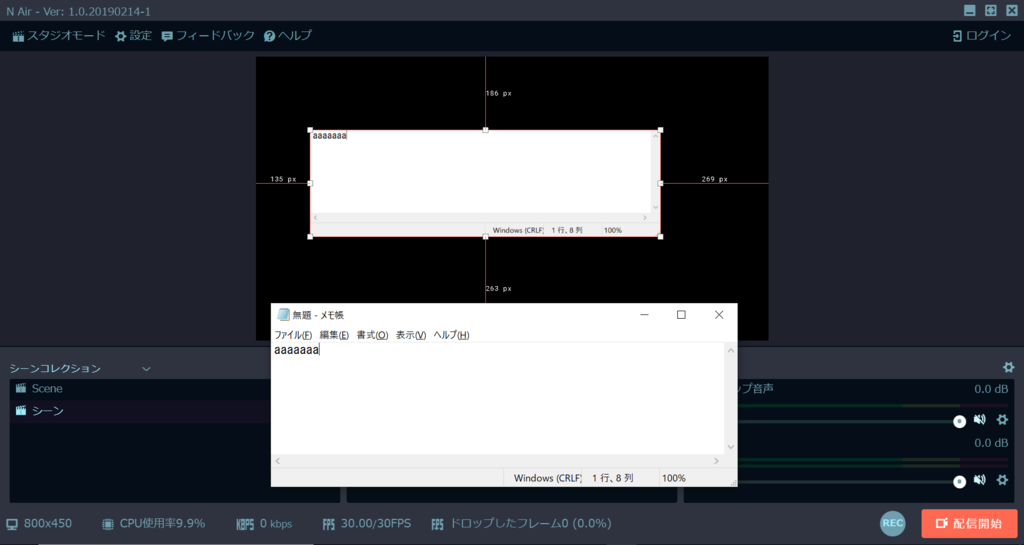
Task: Maximize the N Air window
Action: click(991, 10)
